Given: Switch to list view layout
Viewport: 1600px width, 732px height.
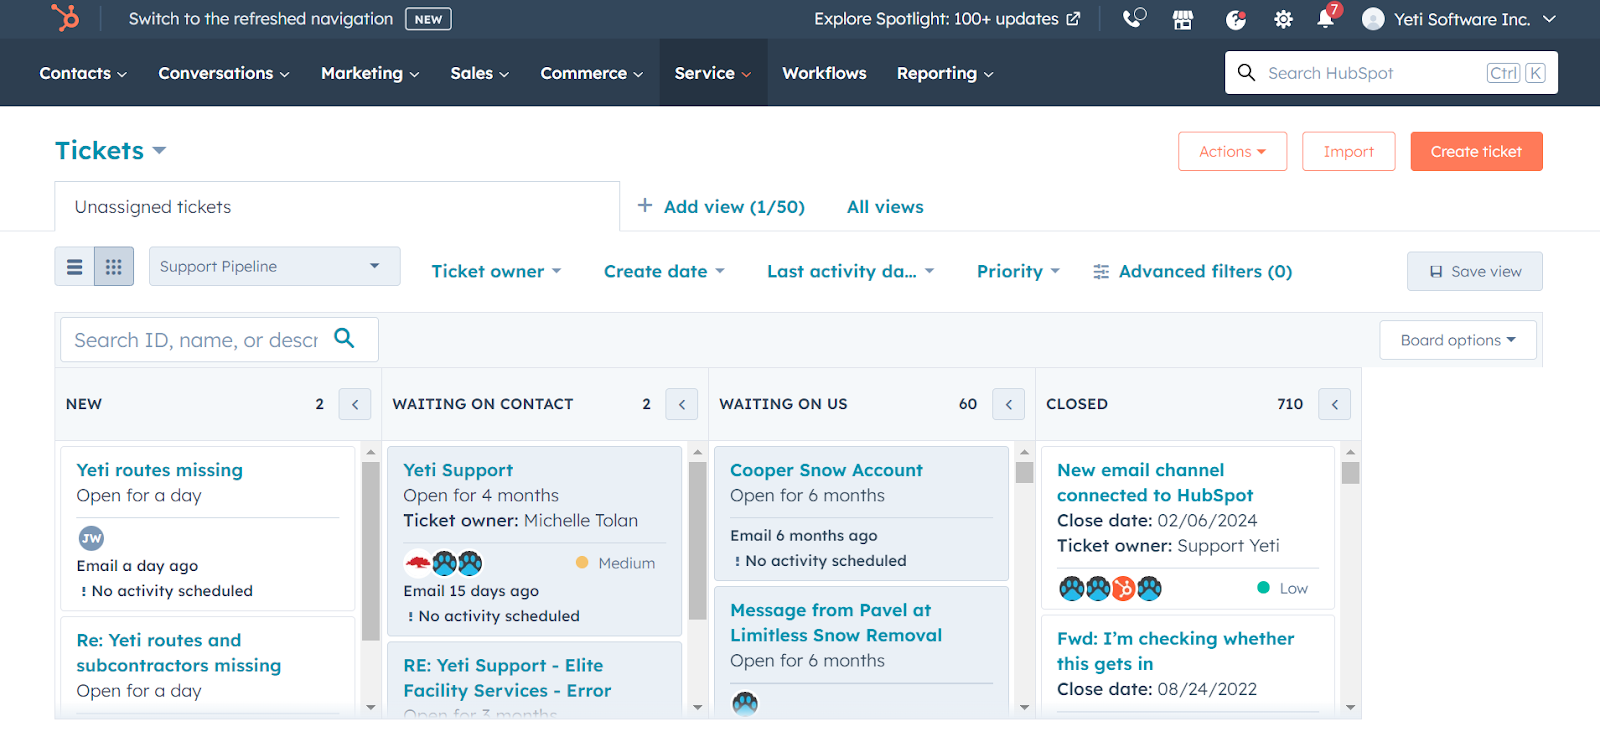Looking at the screenshot, I should coord(75,267).
